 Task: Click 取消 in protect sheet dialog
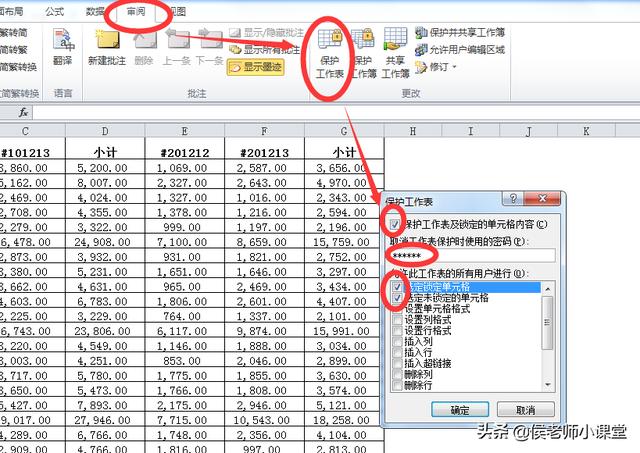coord(526,409)
